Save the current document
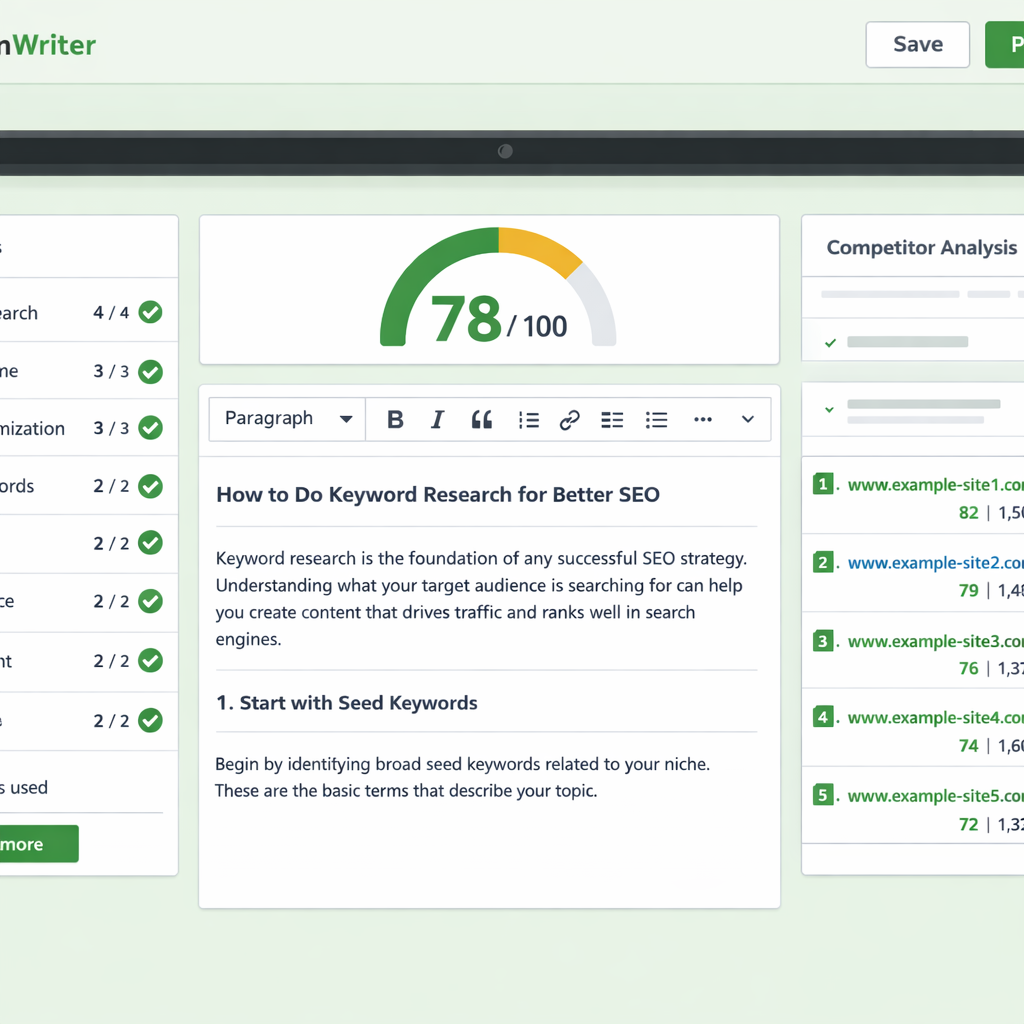Image resolution: width=1024 pixels, height=1024 pixels. pyautogui.click(x=916, y=44)
